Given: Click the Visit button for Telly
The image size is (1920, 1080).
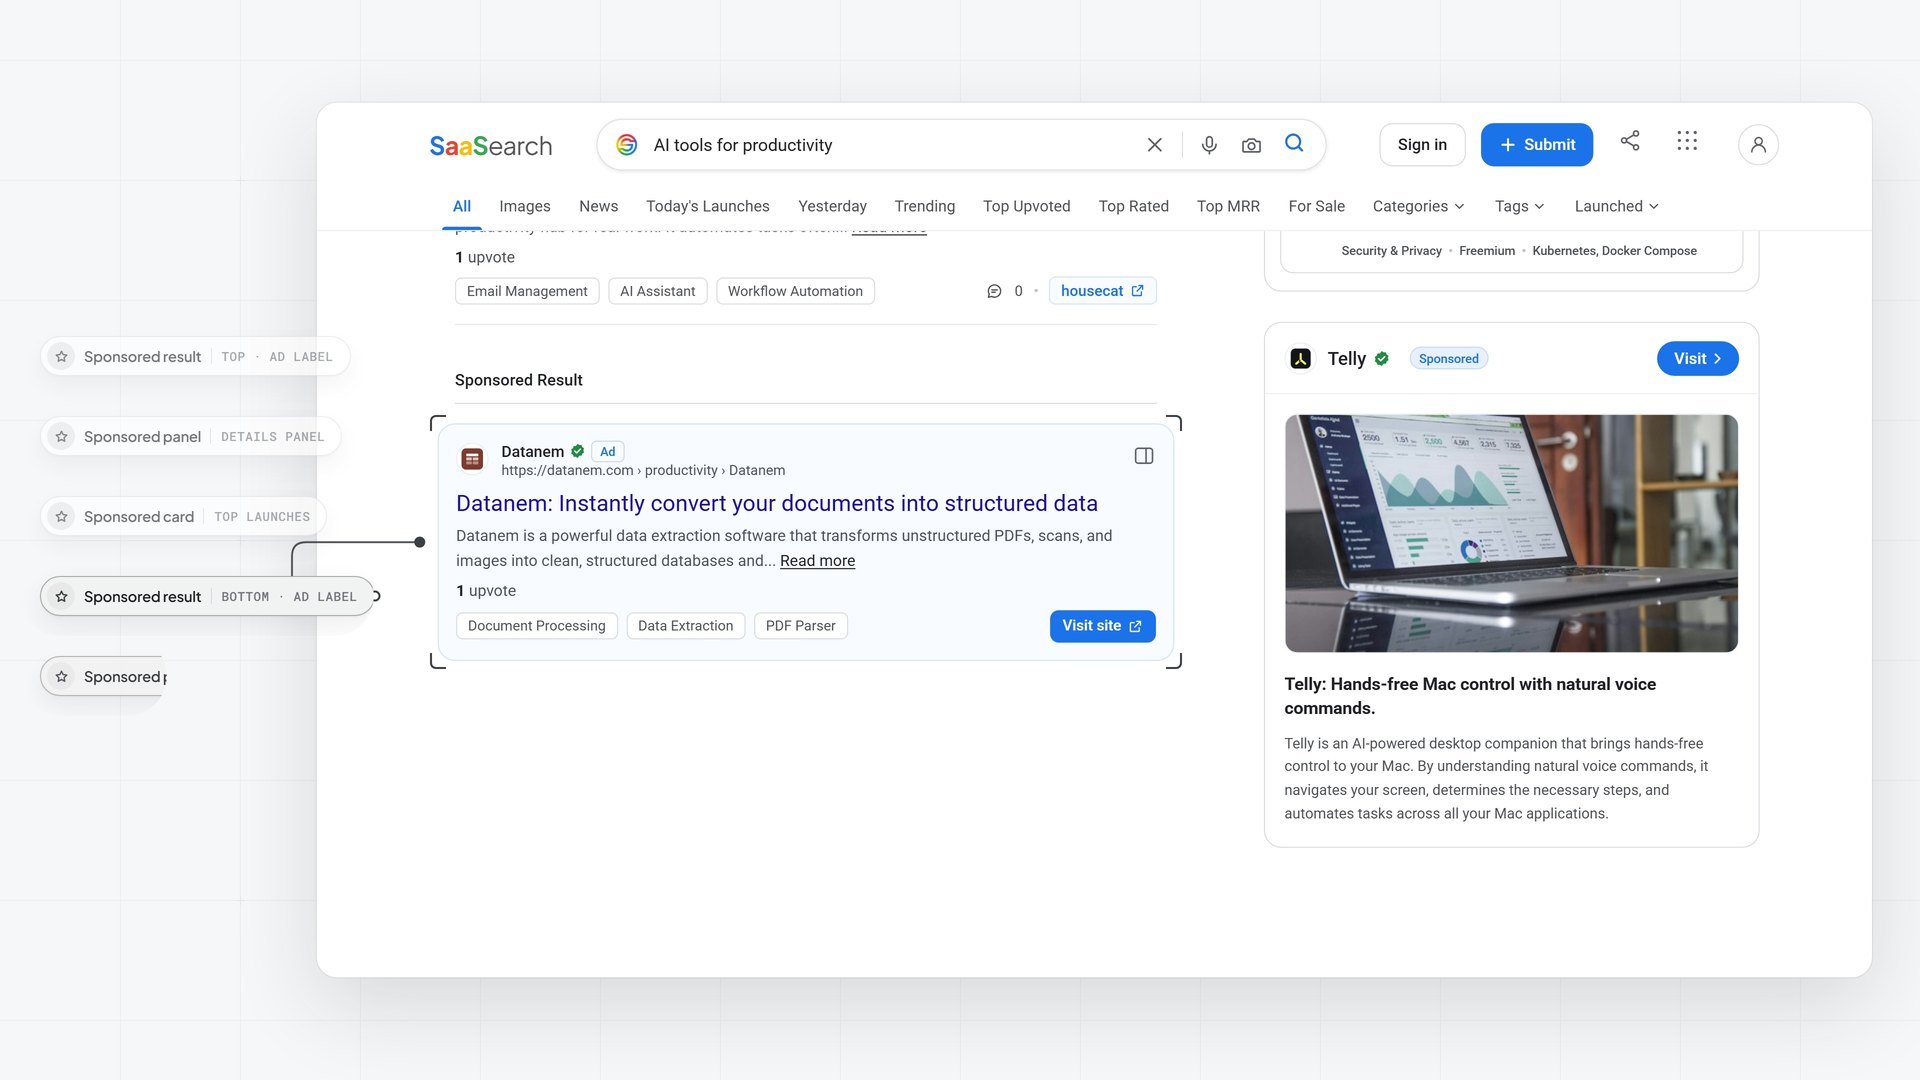Looking at the screenshot, I should coord(1698,359).
